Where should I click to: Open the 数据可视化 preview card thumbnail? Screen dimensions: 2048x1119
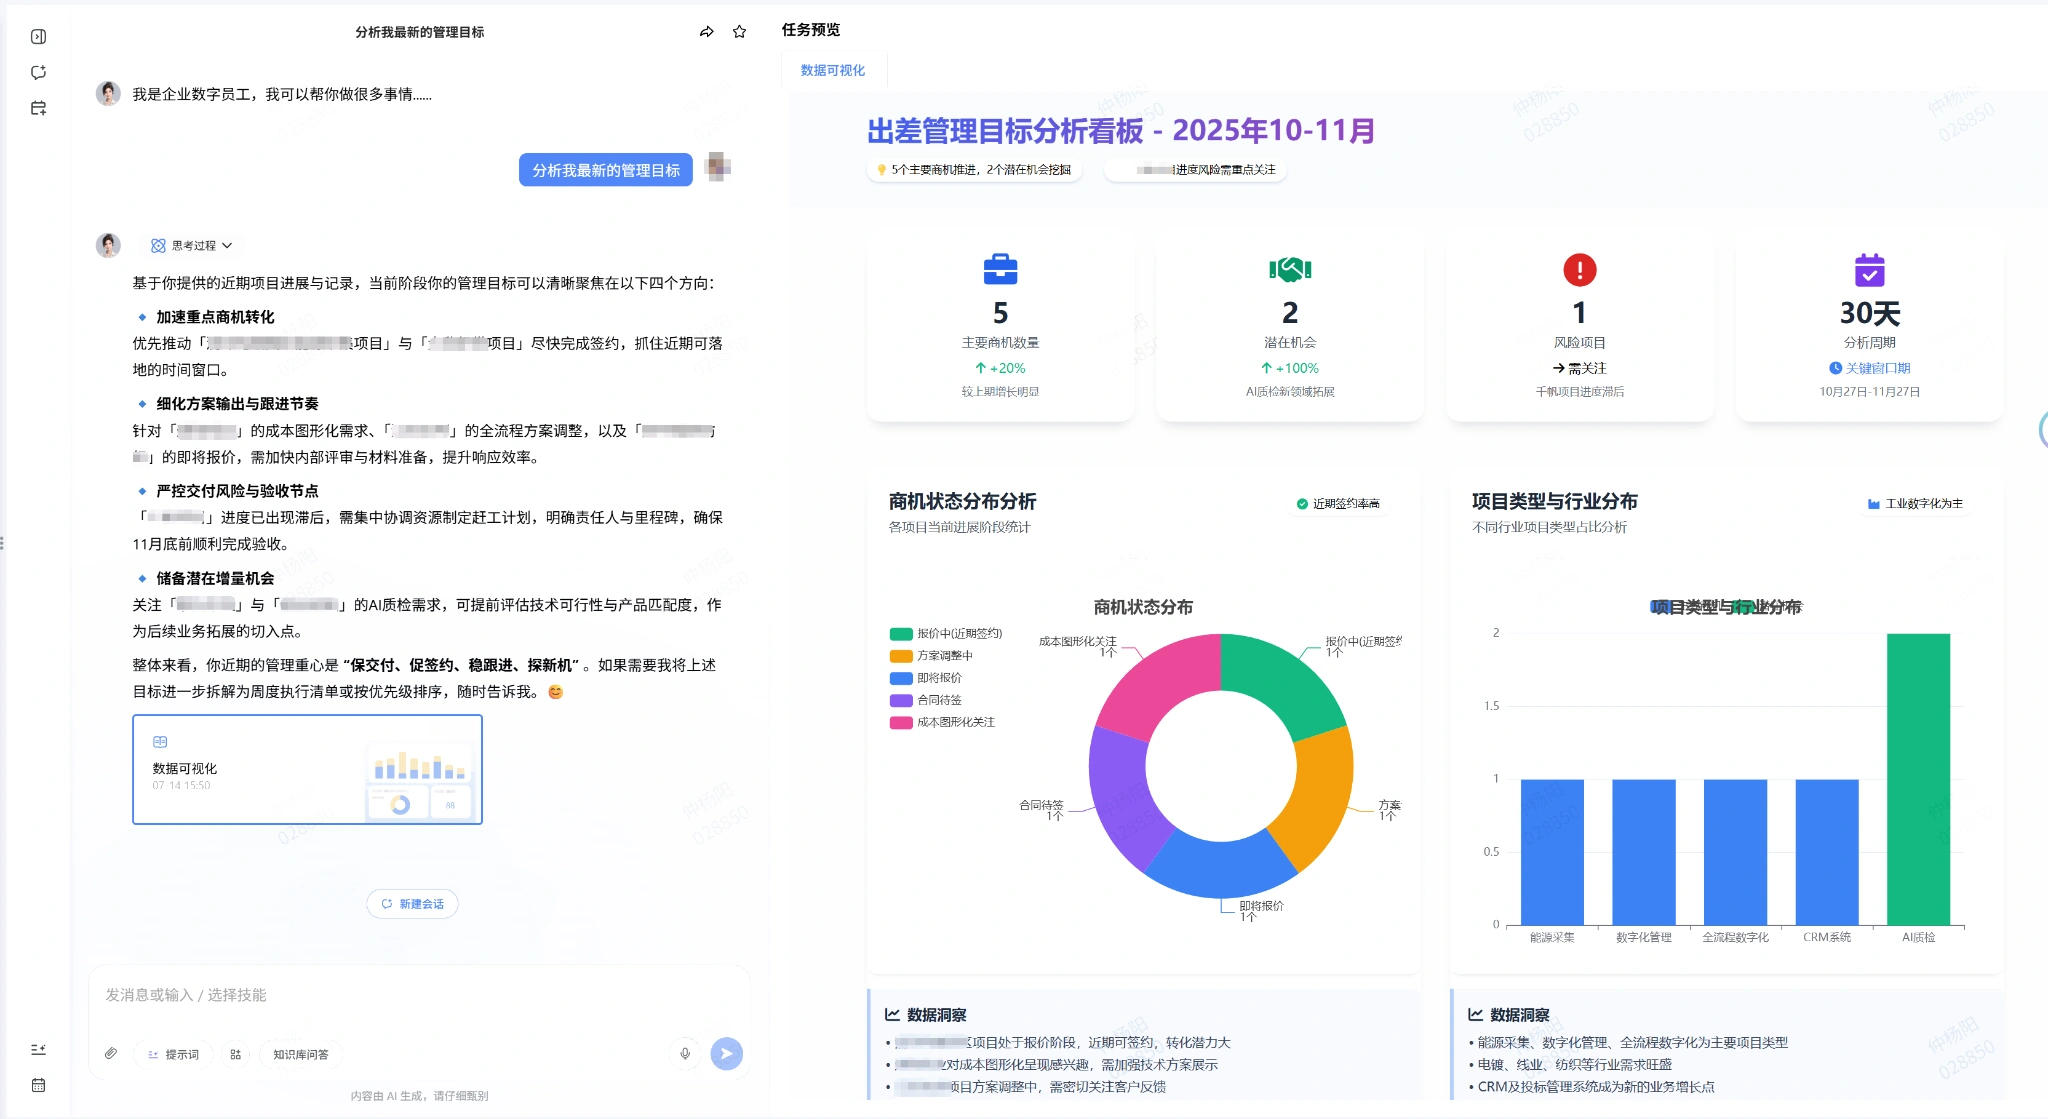click(308, 769)
